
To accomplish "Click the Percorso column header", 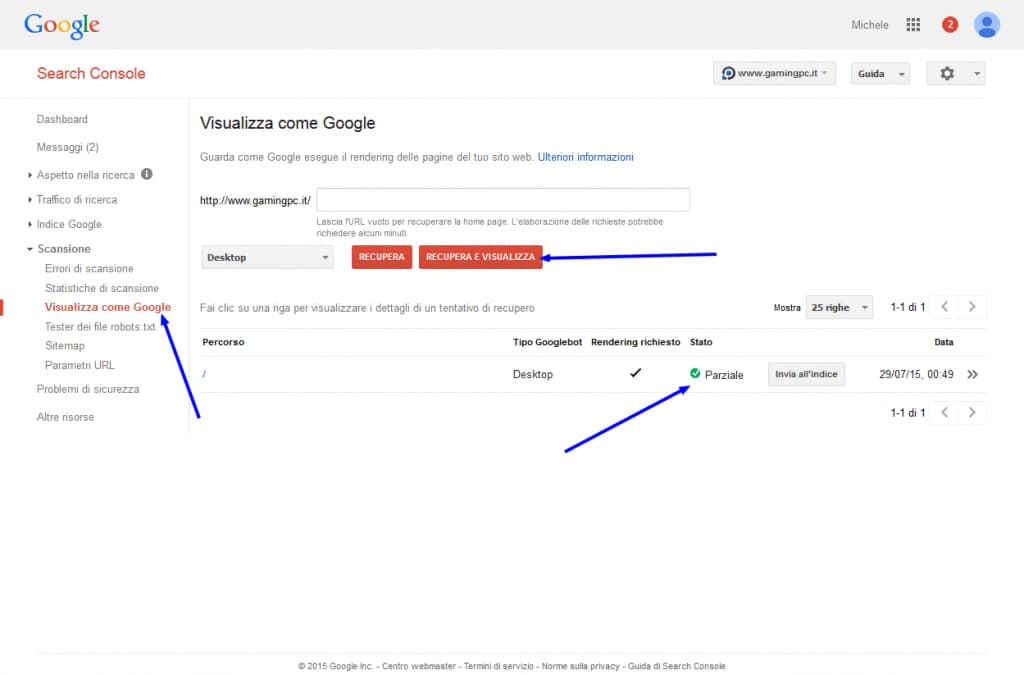I will pos(223,342).
